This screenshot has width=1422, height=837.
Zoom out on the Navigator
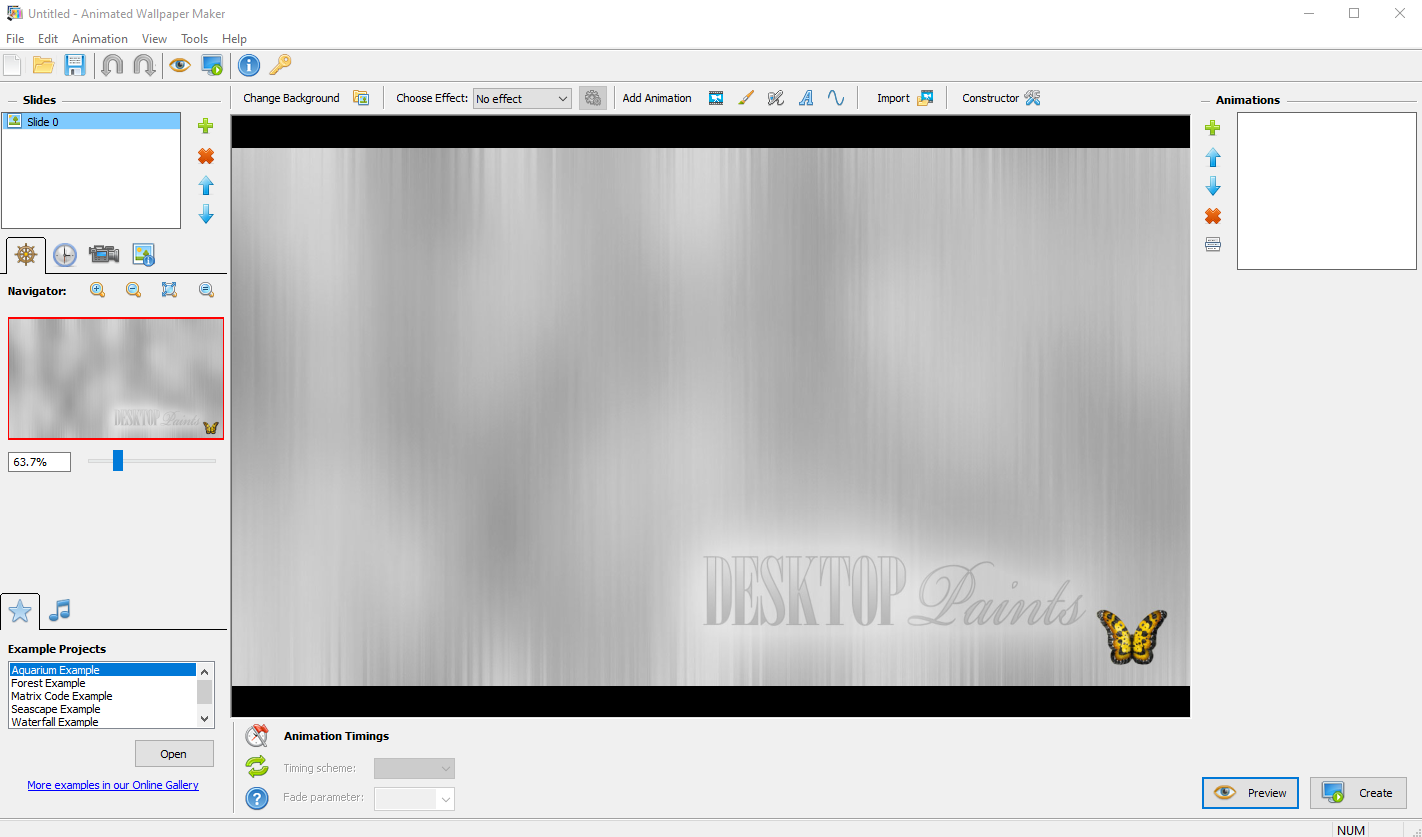coord(133,290)
